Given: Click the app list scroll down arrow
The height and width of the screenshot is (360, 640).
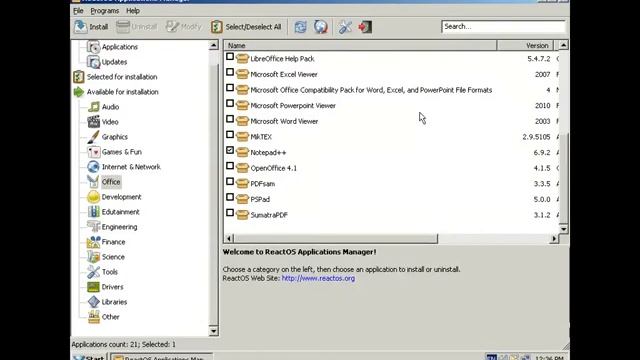Looking at the screenshot, I should tap(563, 229).
